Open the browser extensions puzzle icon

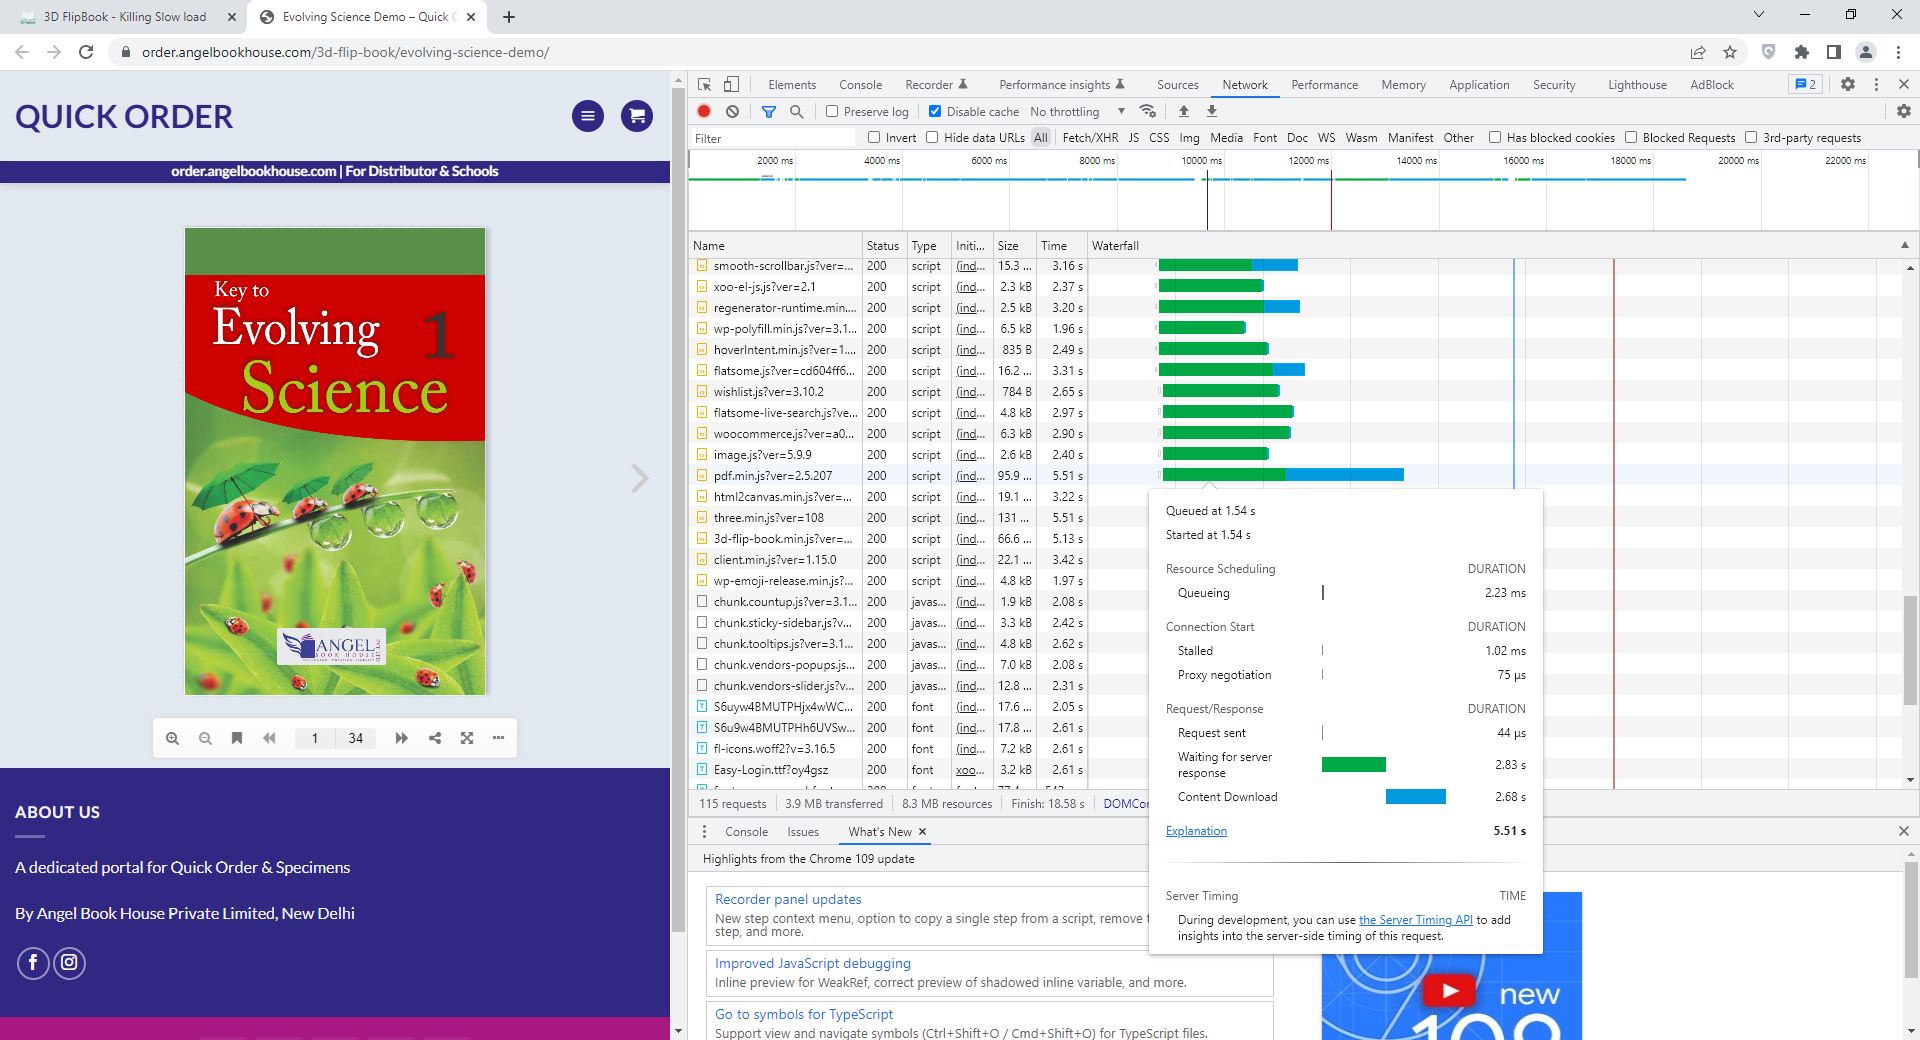click(x=1802, y=52)
